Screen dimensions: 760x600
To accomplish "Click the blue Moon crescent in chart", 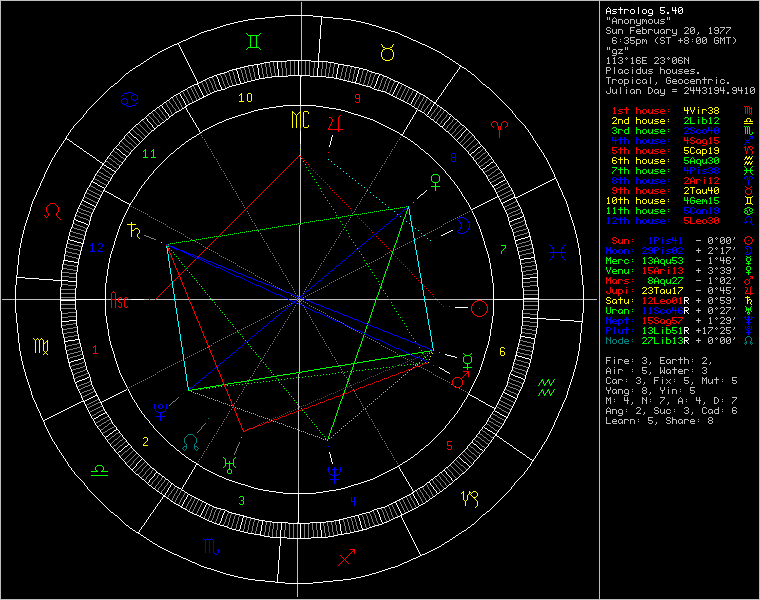I will coord(462,225).
